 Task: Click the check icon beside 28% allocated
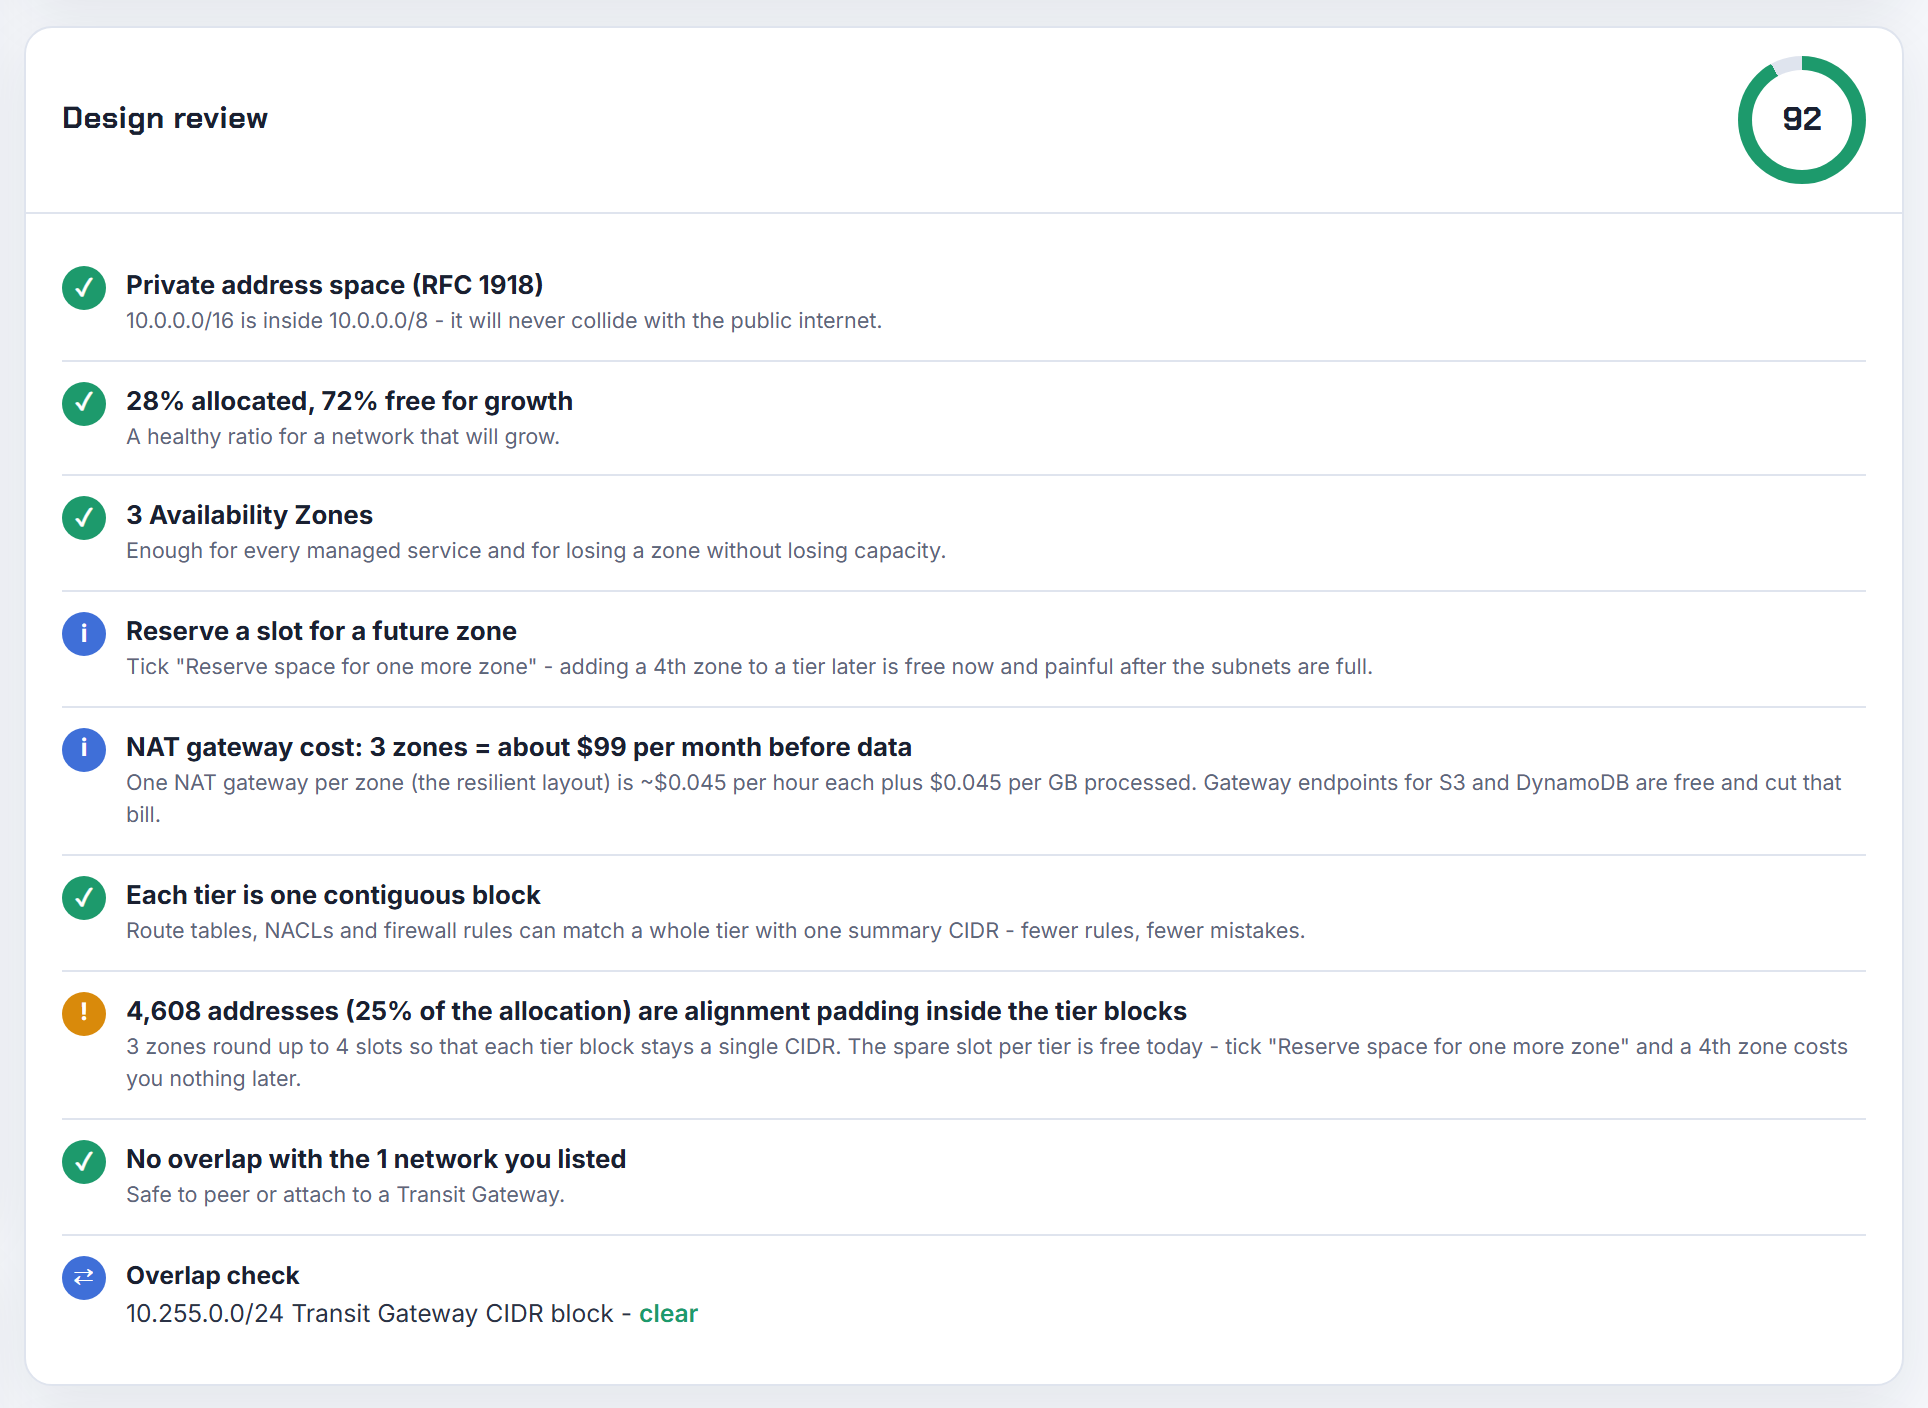(x=84, y=404)
